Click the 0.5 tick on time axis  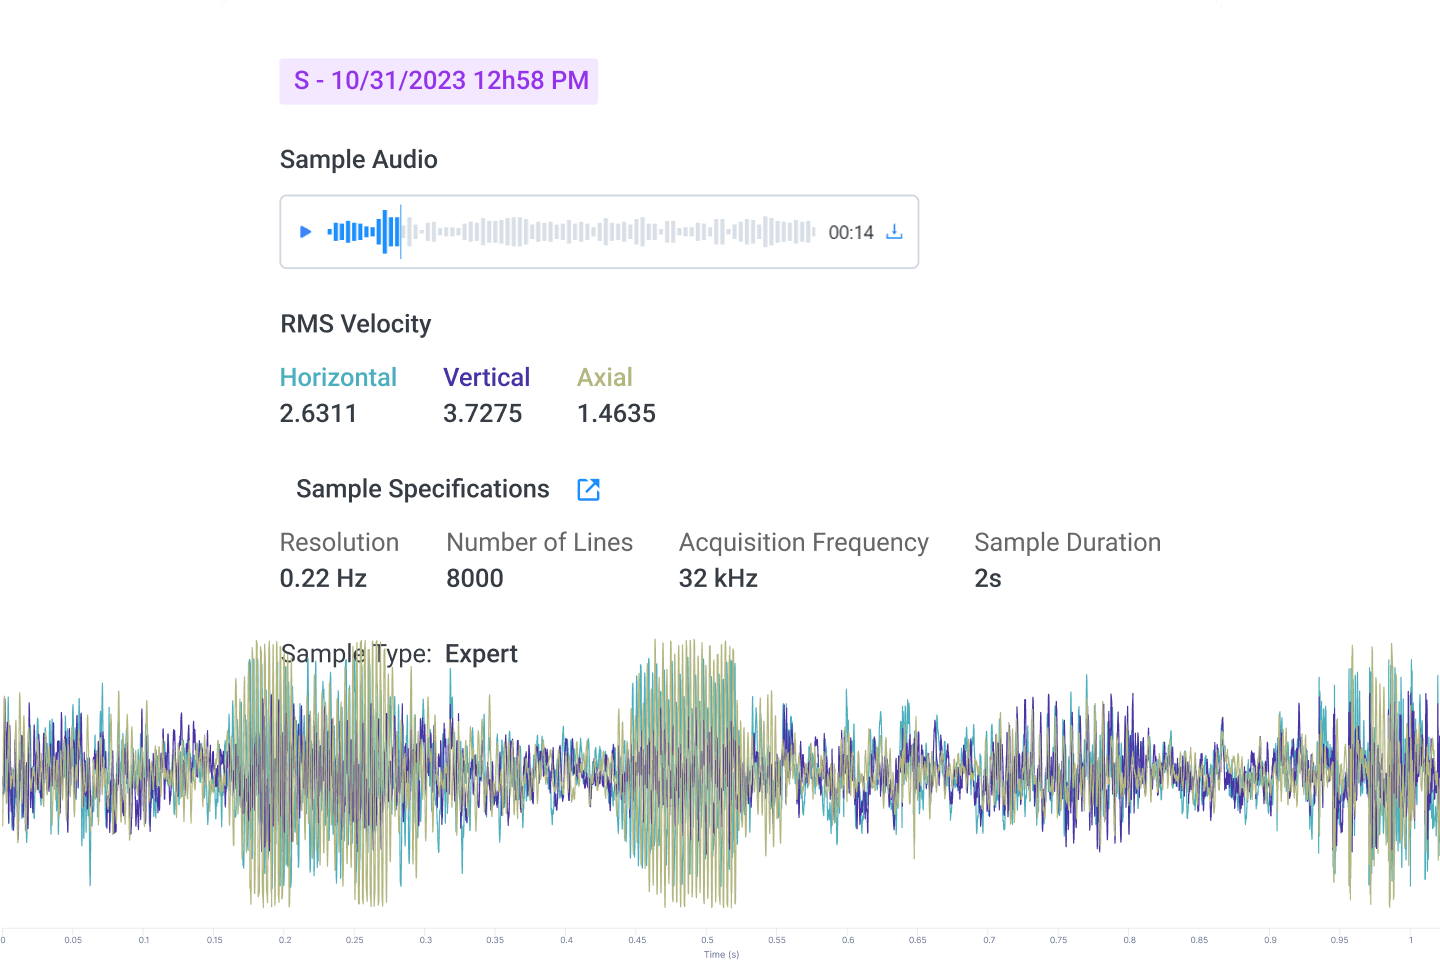pyautogui.click(x=707, y=938)
